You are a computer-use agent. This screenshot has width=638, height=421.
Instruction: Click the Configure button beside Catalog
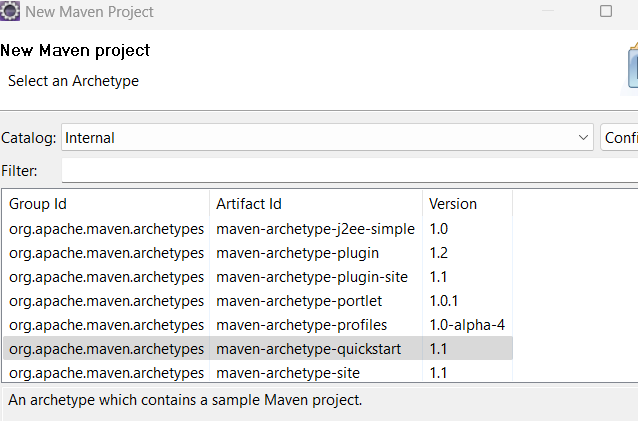coord(619,138)
